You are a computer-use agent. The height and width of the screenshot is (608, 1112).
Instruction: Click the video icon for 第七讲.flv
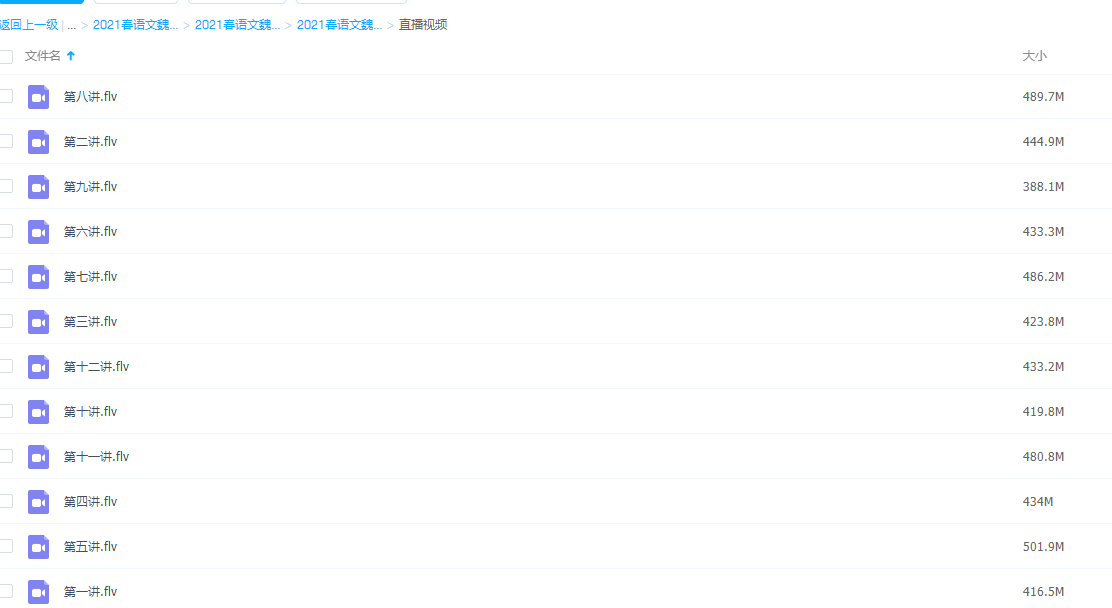pos(38,277)
